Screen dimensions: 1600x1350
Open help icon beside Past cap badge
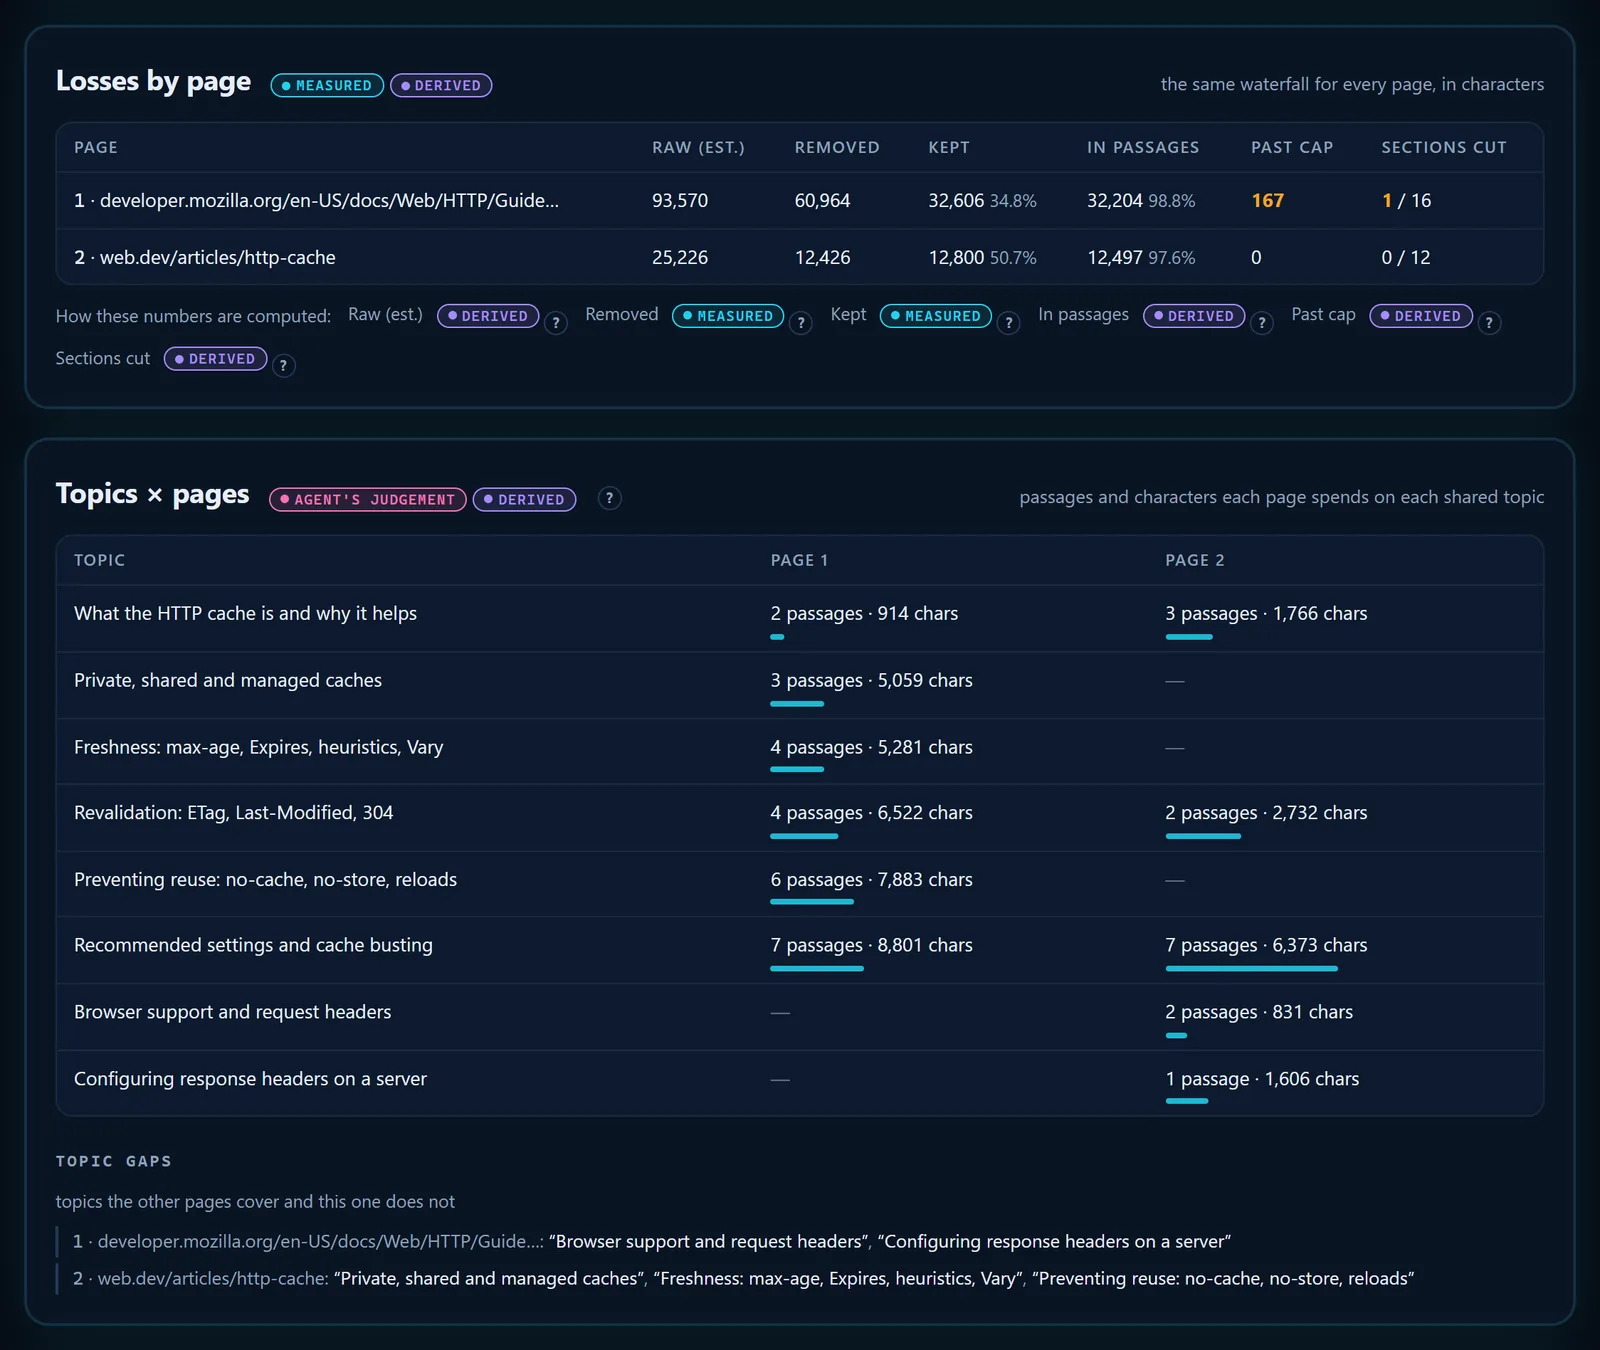pos(1489,323)
